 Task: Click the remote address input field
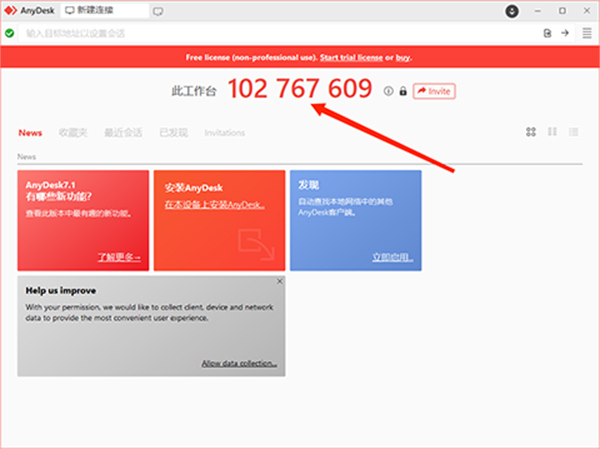pos(279,33)
